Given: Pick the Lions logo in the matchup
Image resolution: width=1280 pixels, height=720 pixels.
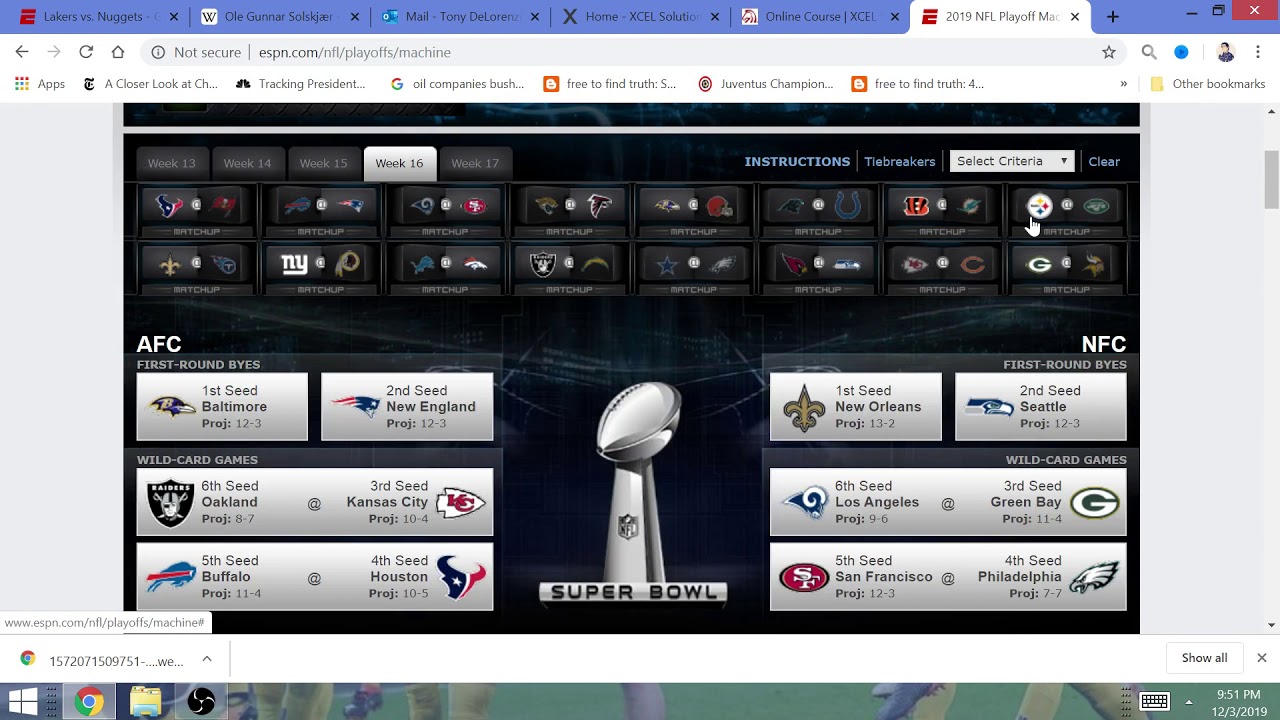Looking at the screenshot, I should [421, 264].
